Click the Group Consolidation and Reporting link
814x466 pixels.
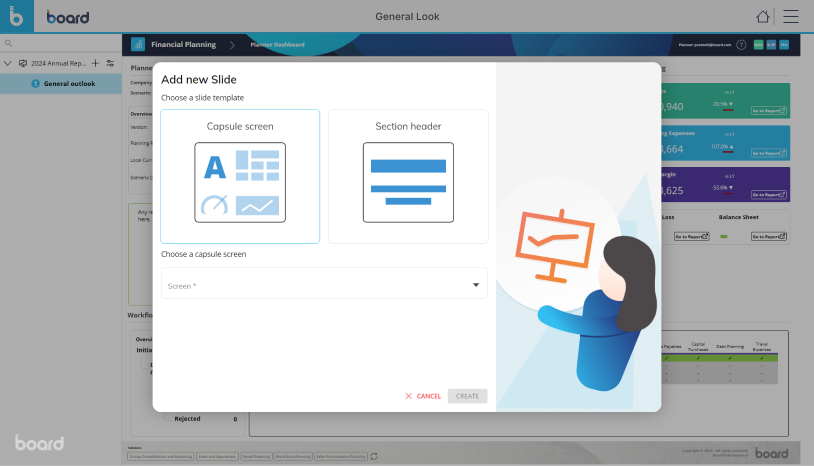(x=162, y=456)
